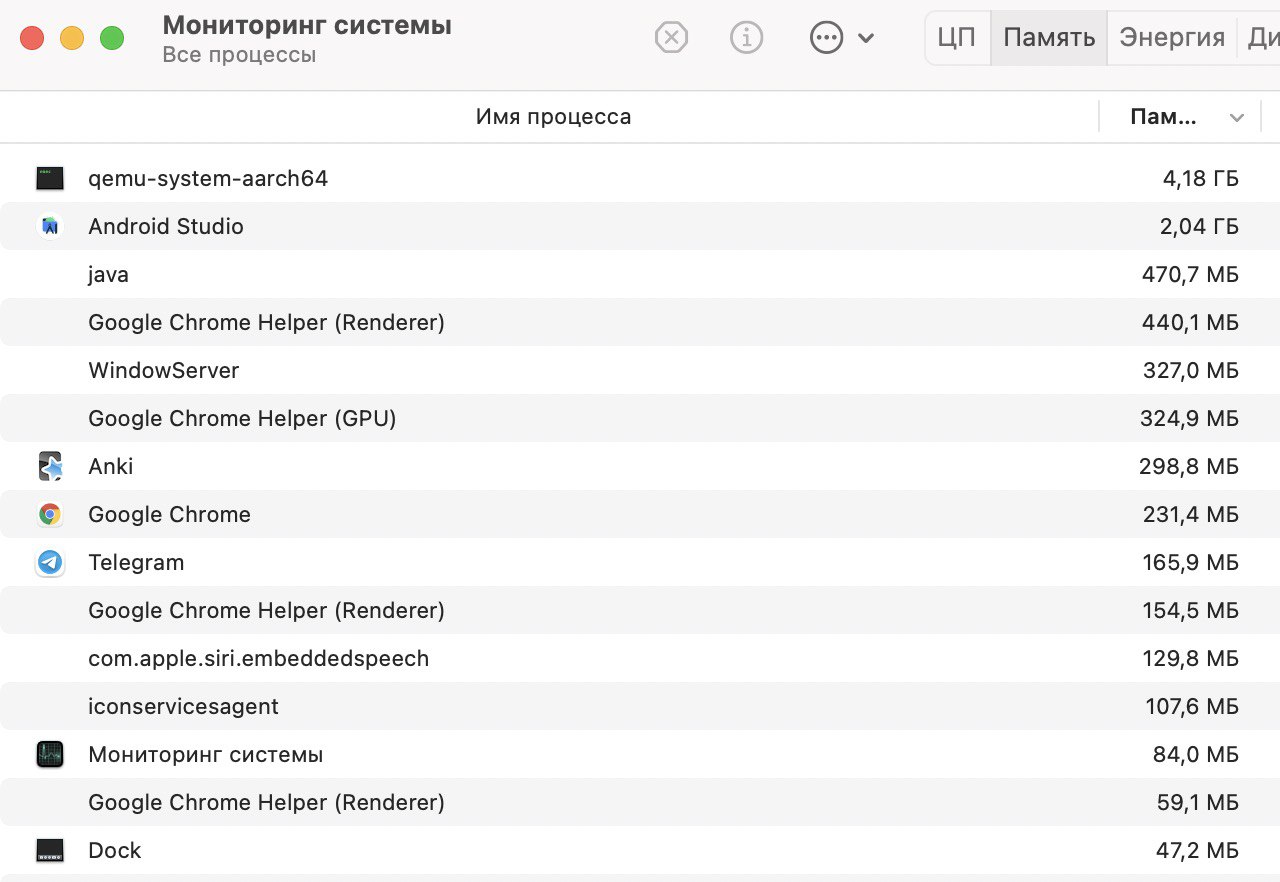Click the Android Studio app icon
This screenshot has height=882, width=1280.
50,226
